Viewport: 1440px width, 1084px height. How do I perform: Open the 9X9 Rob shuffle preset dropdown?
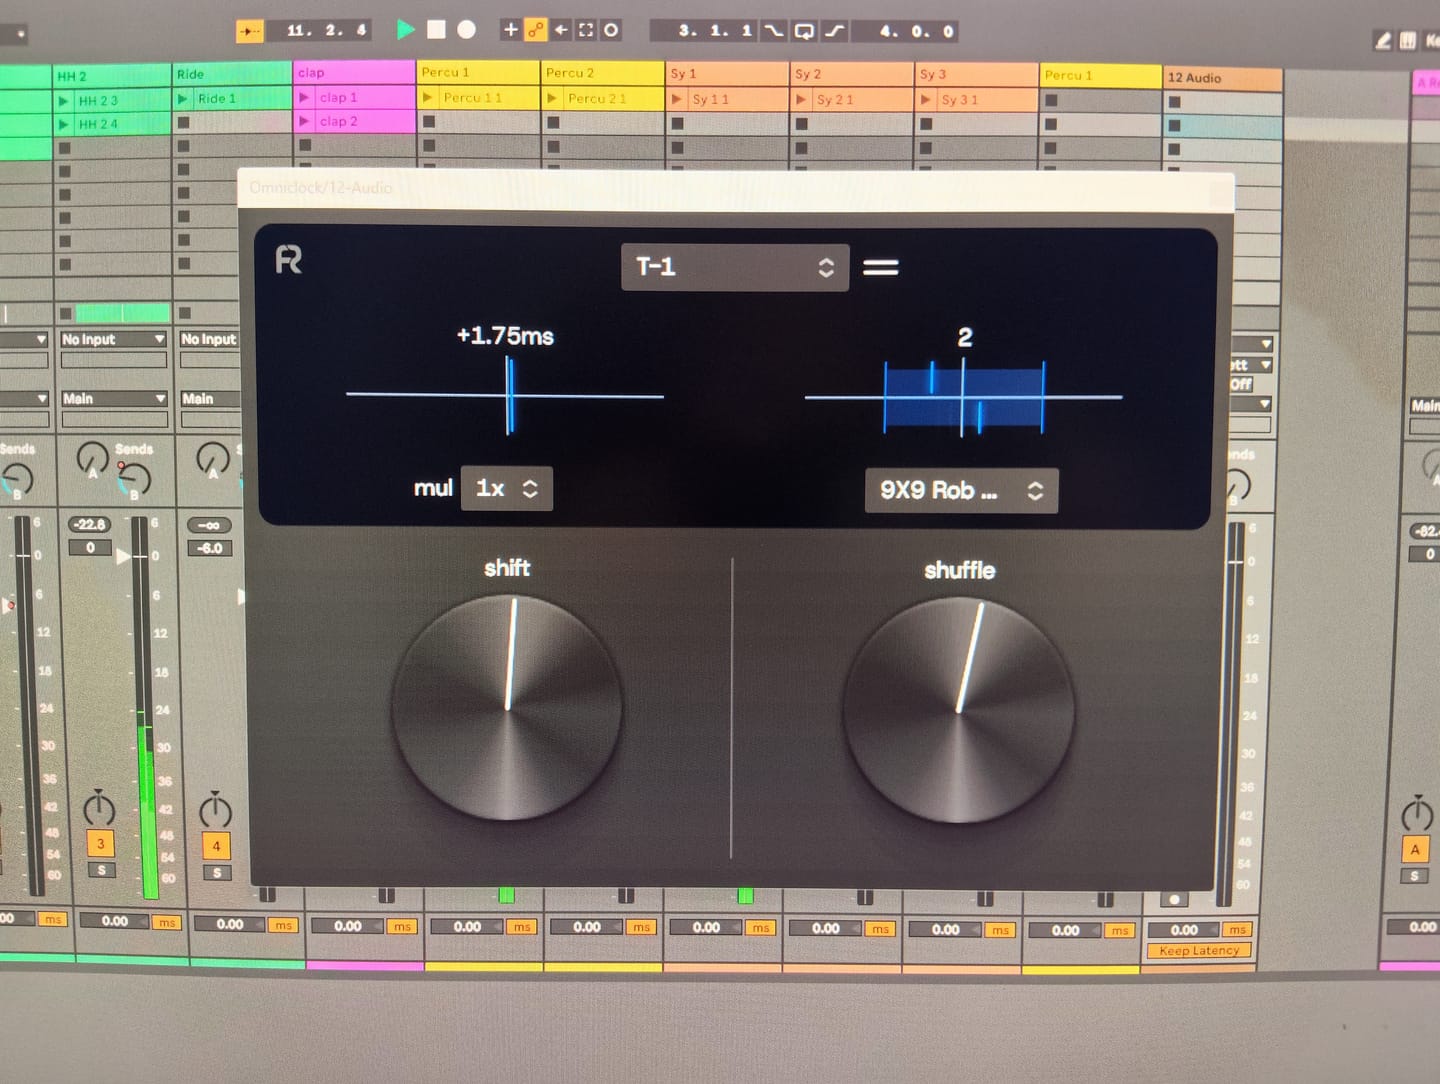tap(961, 490)
